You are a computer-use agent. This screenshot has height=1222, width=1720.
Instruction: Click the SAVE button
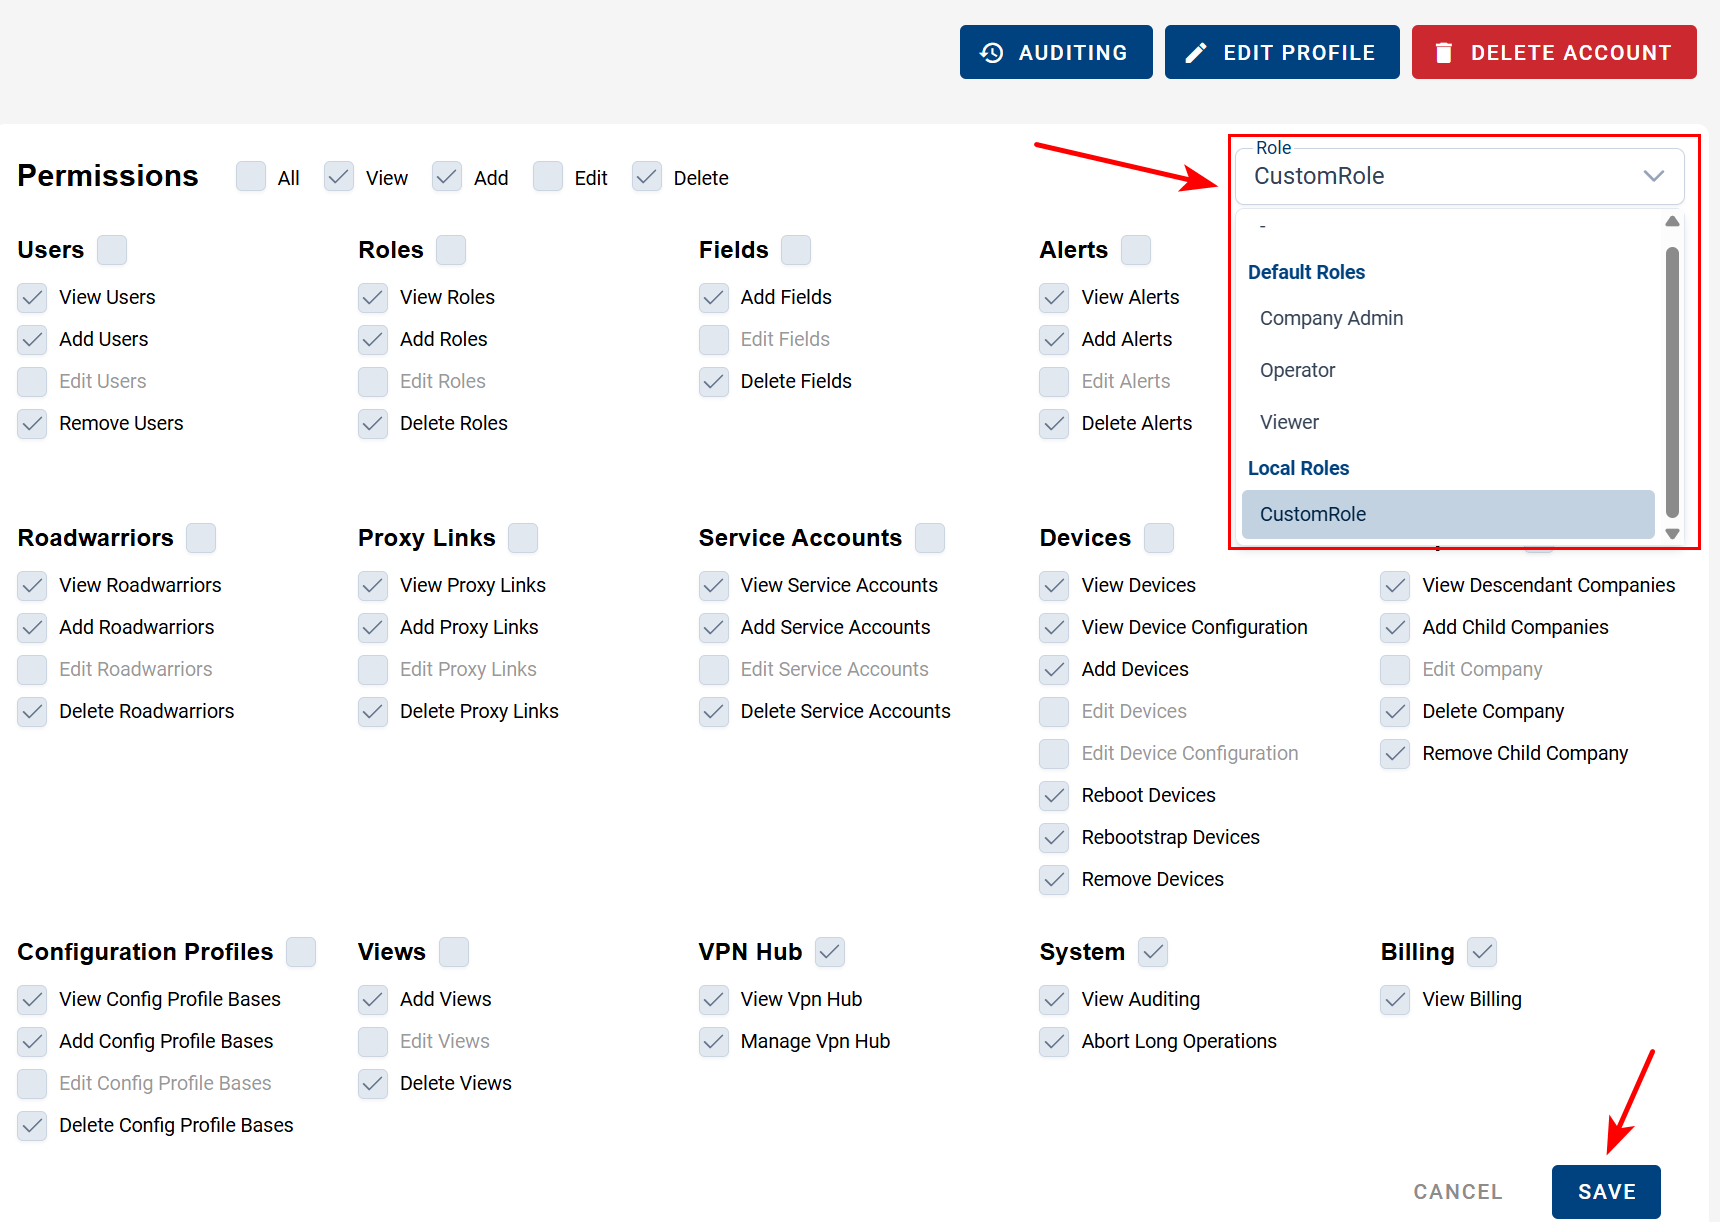coord(1605,1191)
